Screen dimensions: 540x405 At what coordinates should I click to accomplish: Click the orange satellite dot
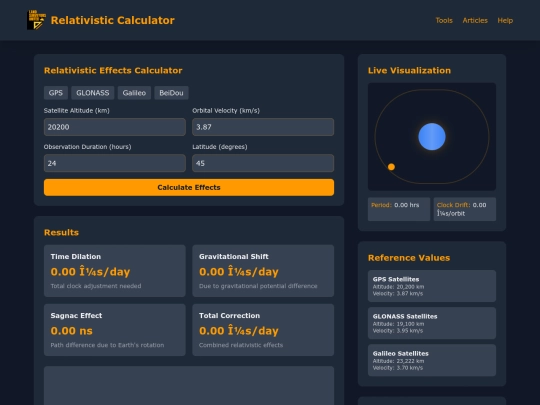point(391,167)
